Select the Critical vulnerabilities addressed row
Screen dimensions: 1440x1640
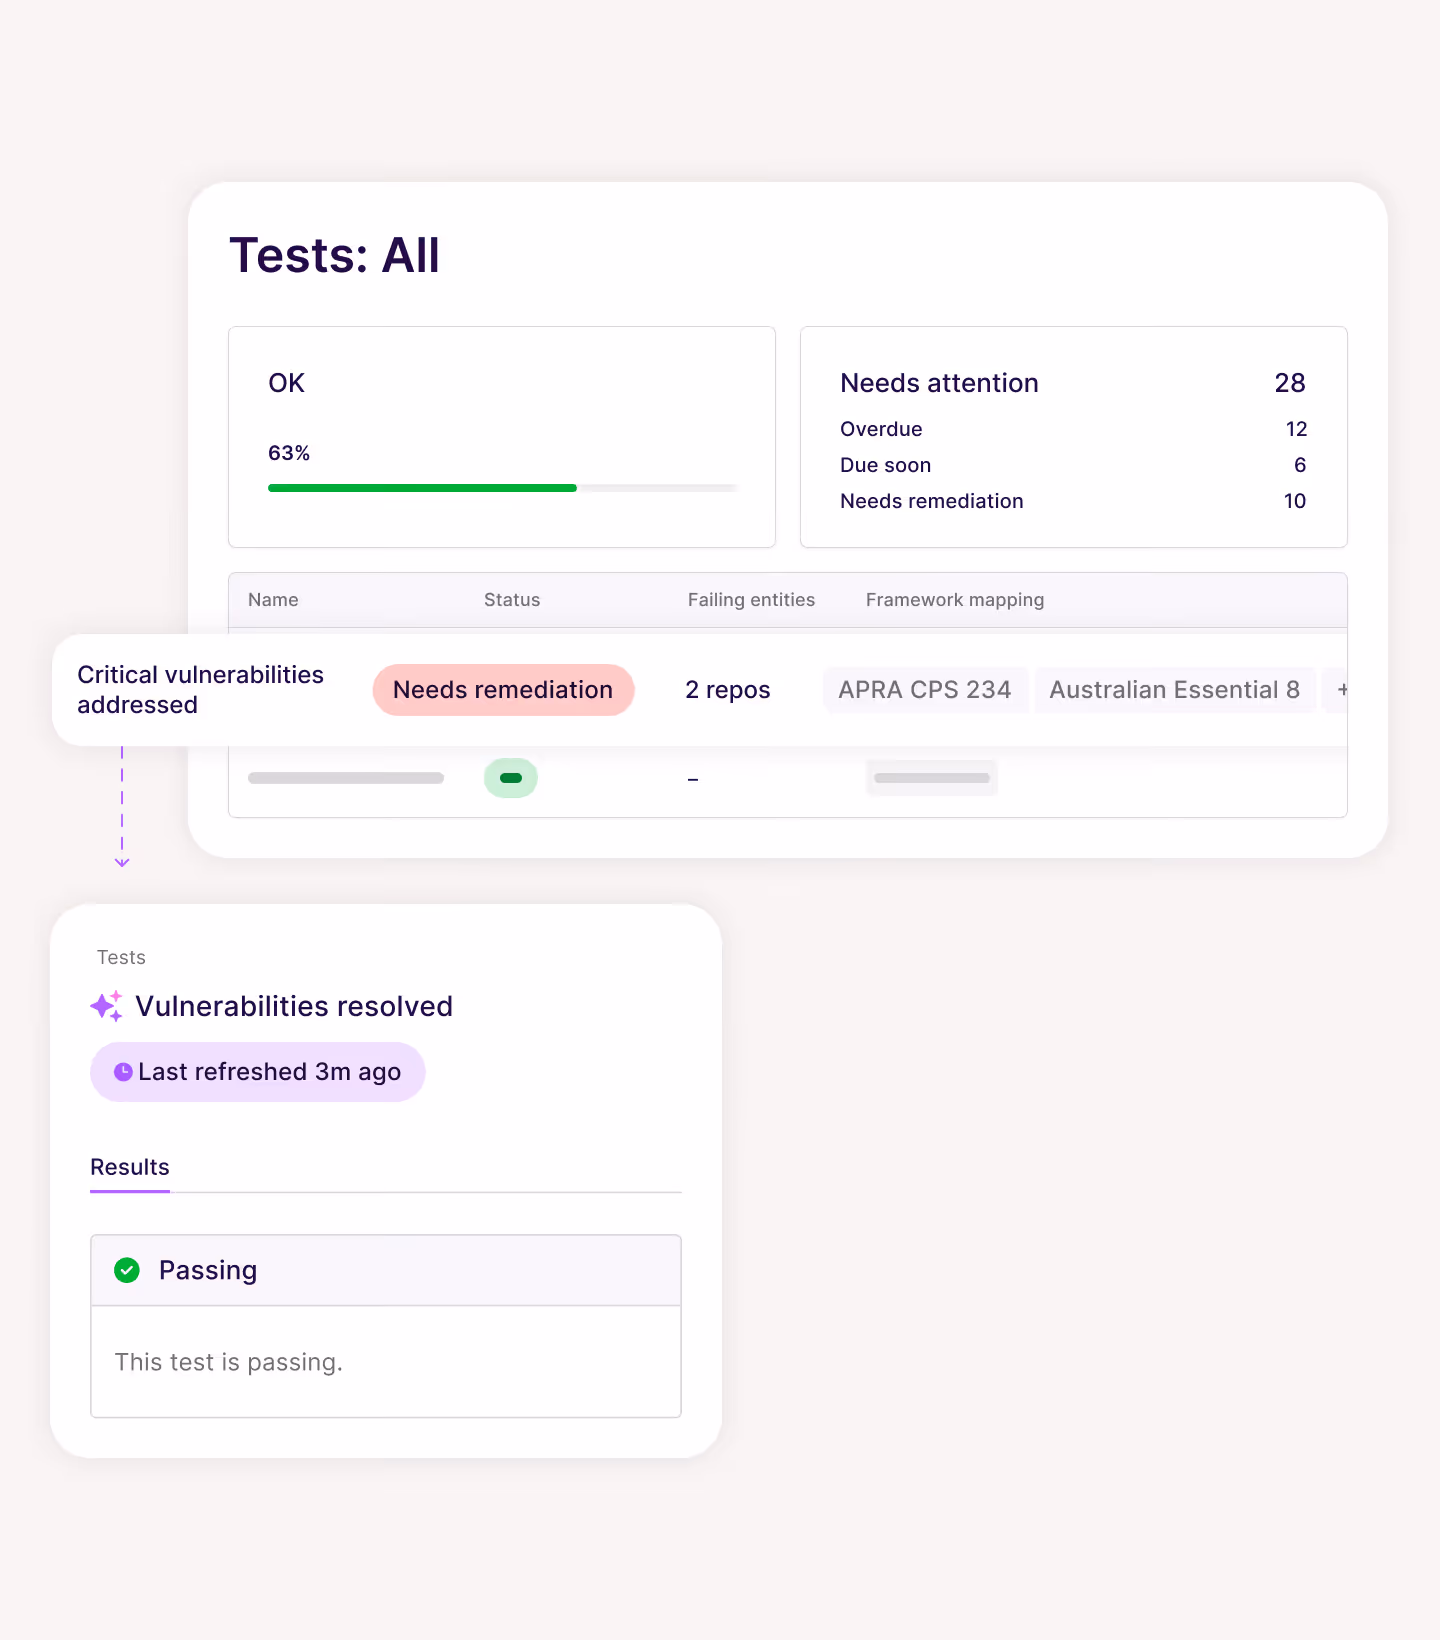tap(200, 690)
